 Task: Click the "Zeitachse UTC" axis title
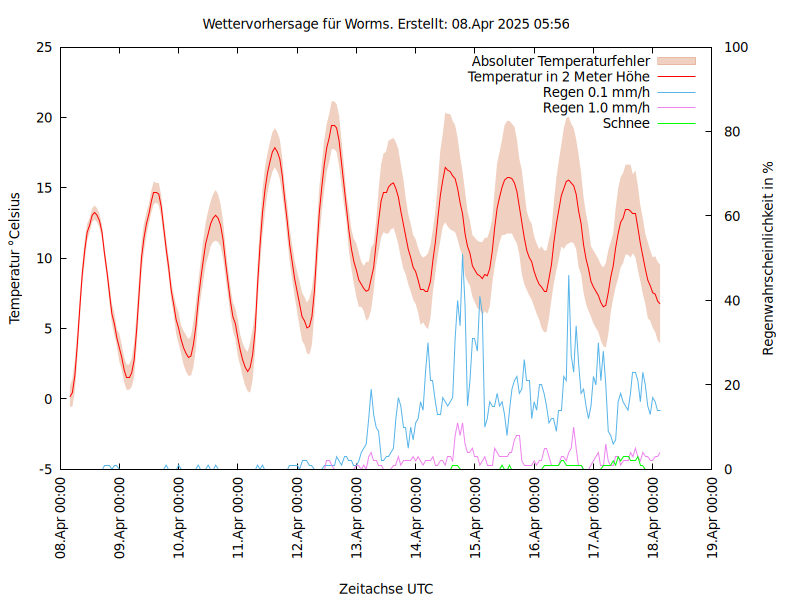click(x=386, y=588)
